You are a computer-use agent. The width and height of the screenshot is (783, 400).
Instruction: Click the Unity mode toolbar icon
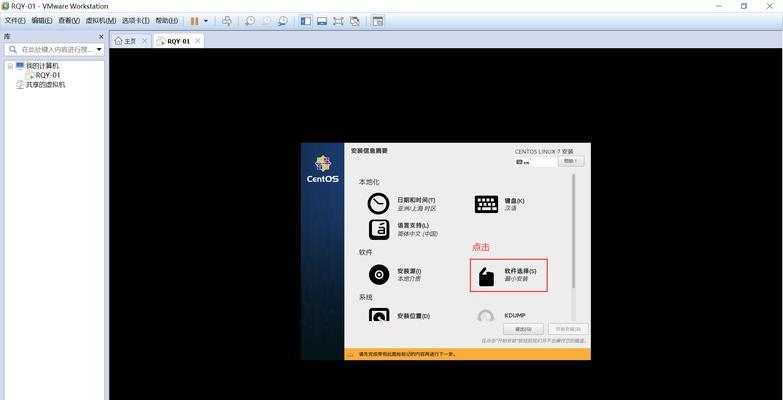[355, 21]
